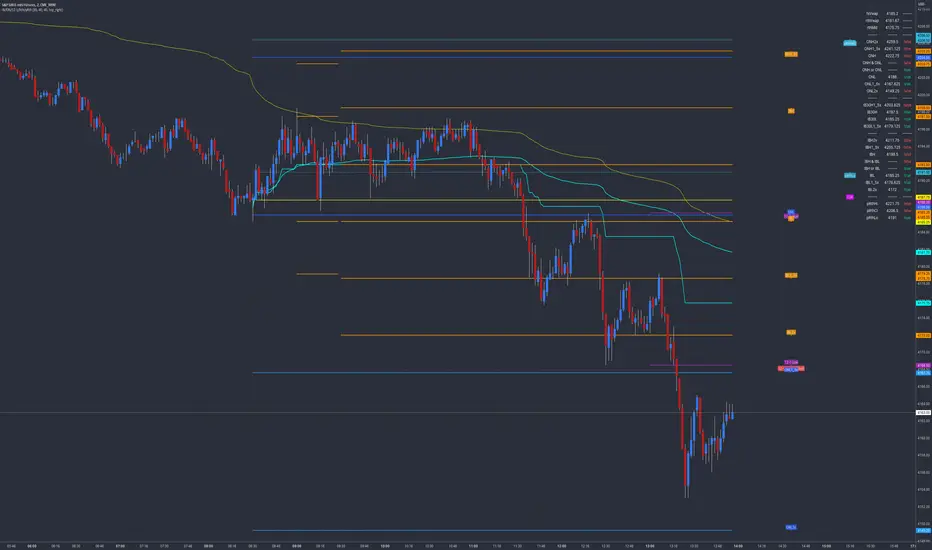
Task: Click the TradingView logo in bottom-left corner
Action: (x=13, y=539)
